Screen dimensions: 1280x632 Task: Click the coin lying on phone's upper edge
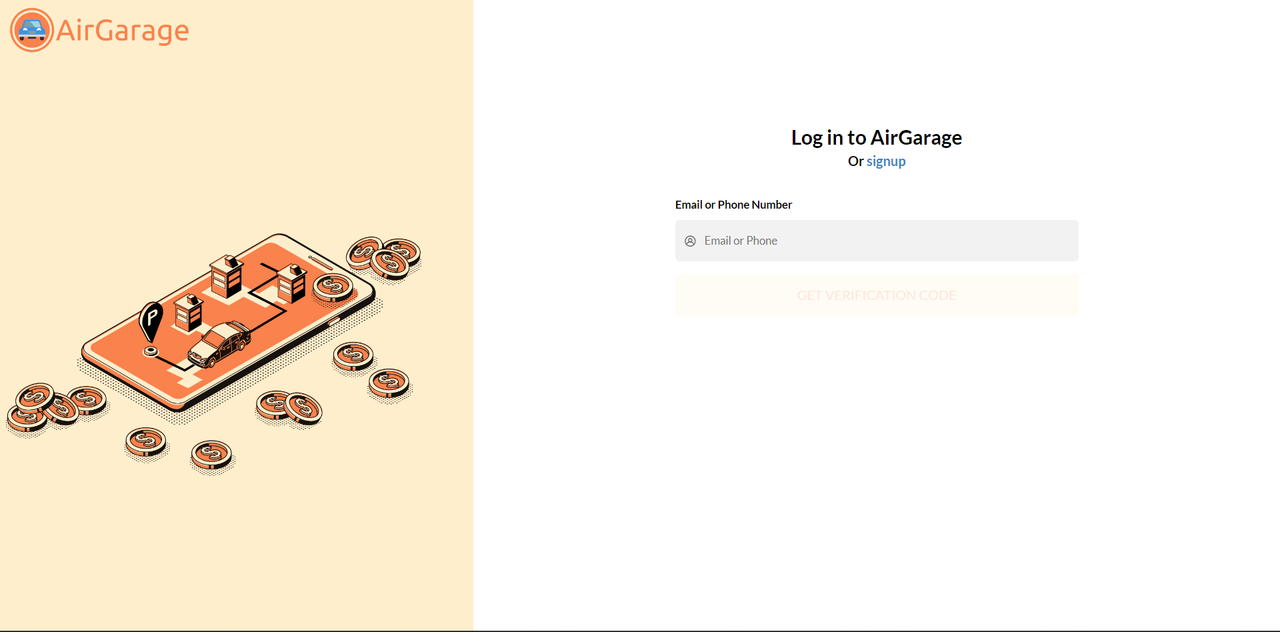coord(333,289)
